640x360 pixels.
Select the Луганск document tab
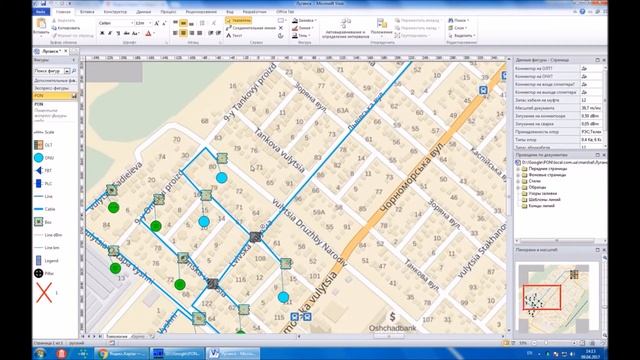coord(51,51)
